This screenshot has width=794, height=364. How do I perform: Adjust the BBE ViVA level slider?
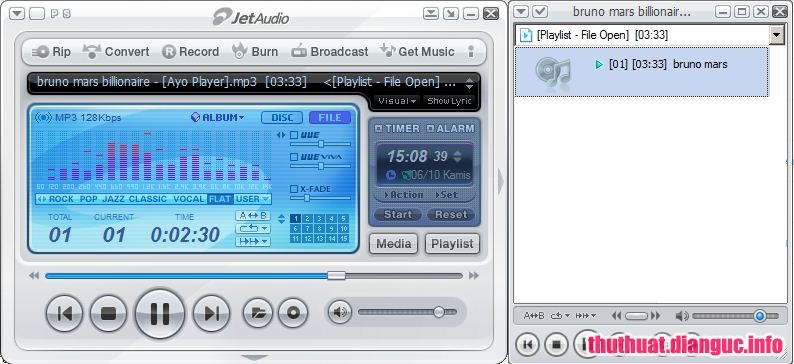(x=320, y=166)
